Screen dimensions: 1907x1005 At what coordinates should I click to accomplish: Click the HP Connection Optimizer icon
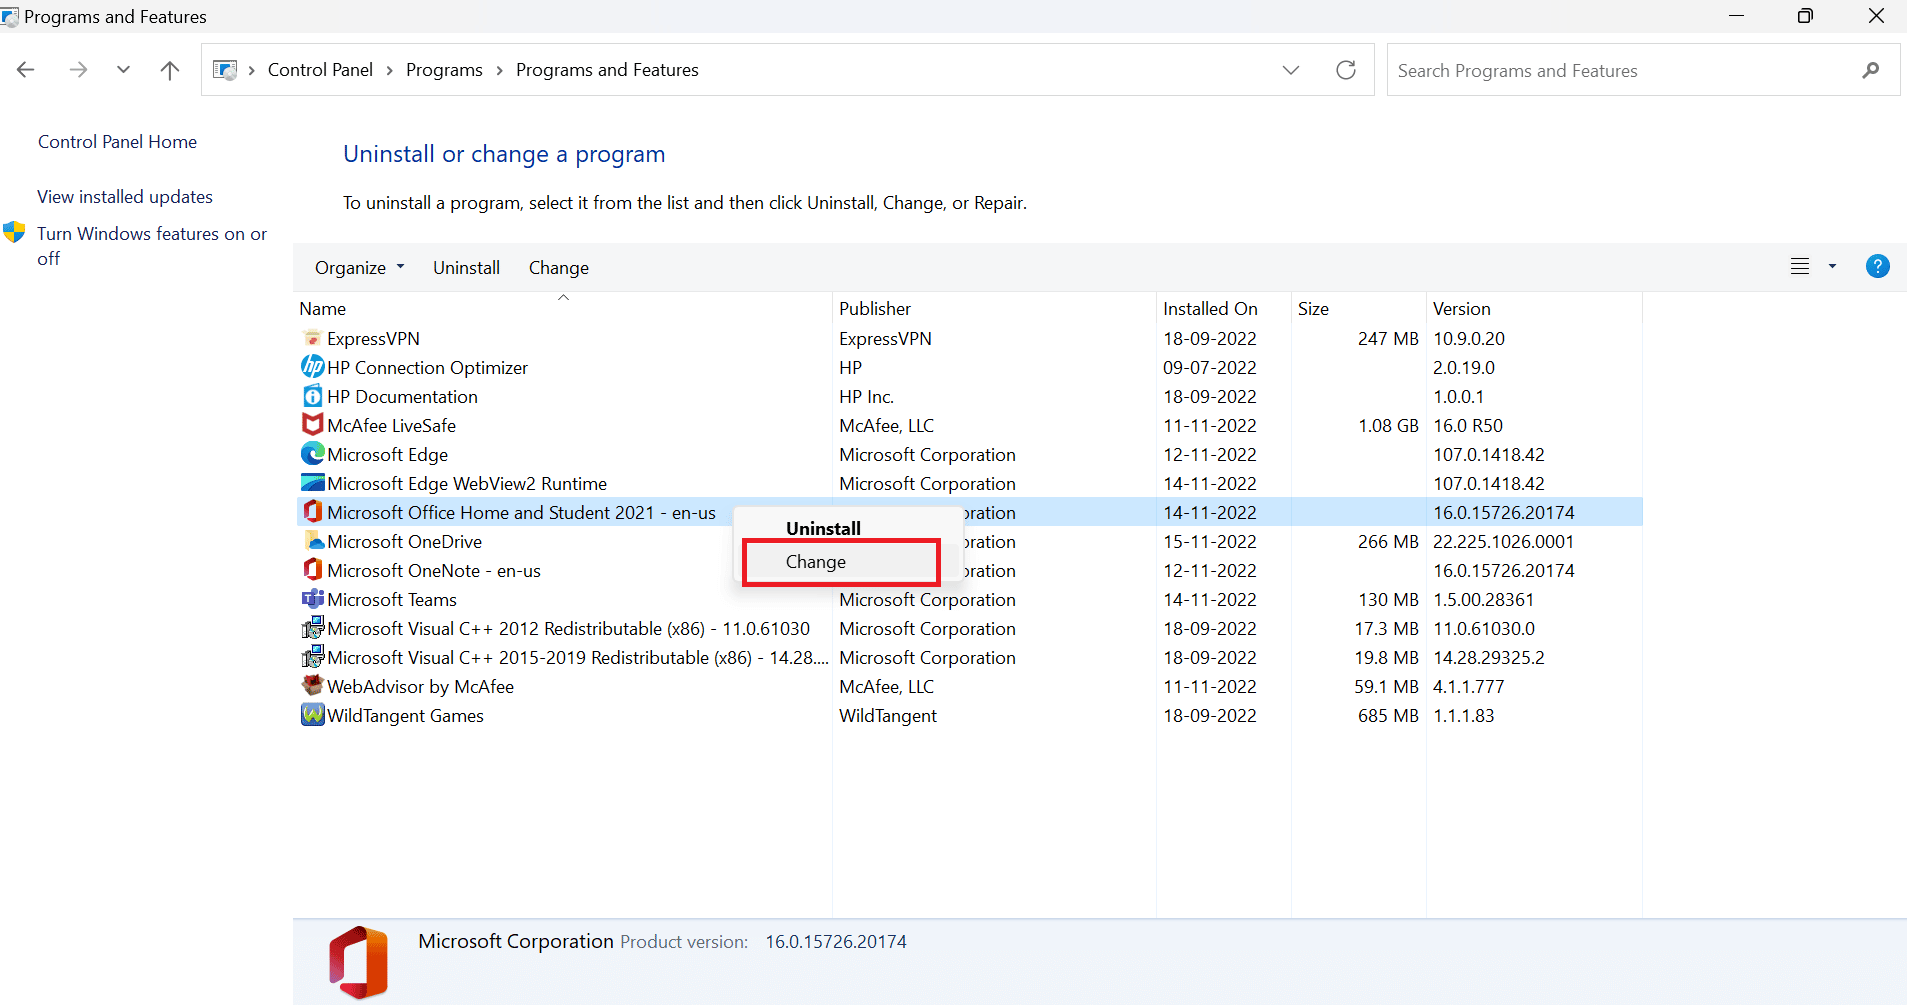pyautogui.click(x=312, y=367)
